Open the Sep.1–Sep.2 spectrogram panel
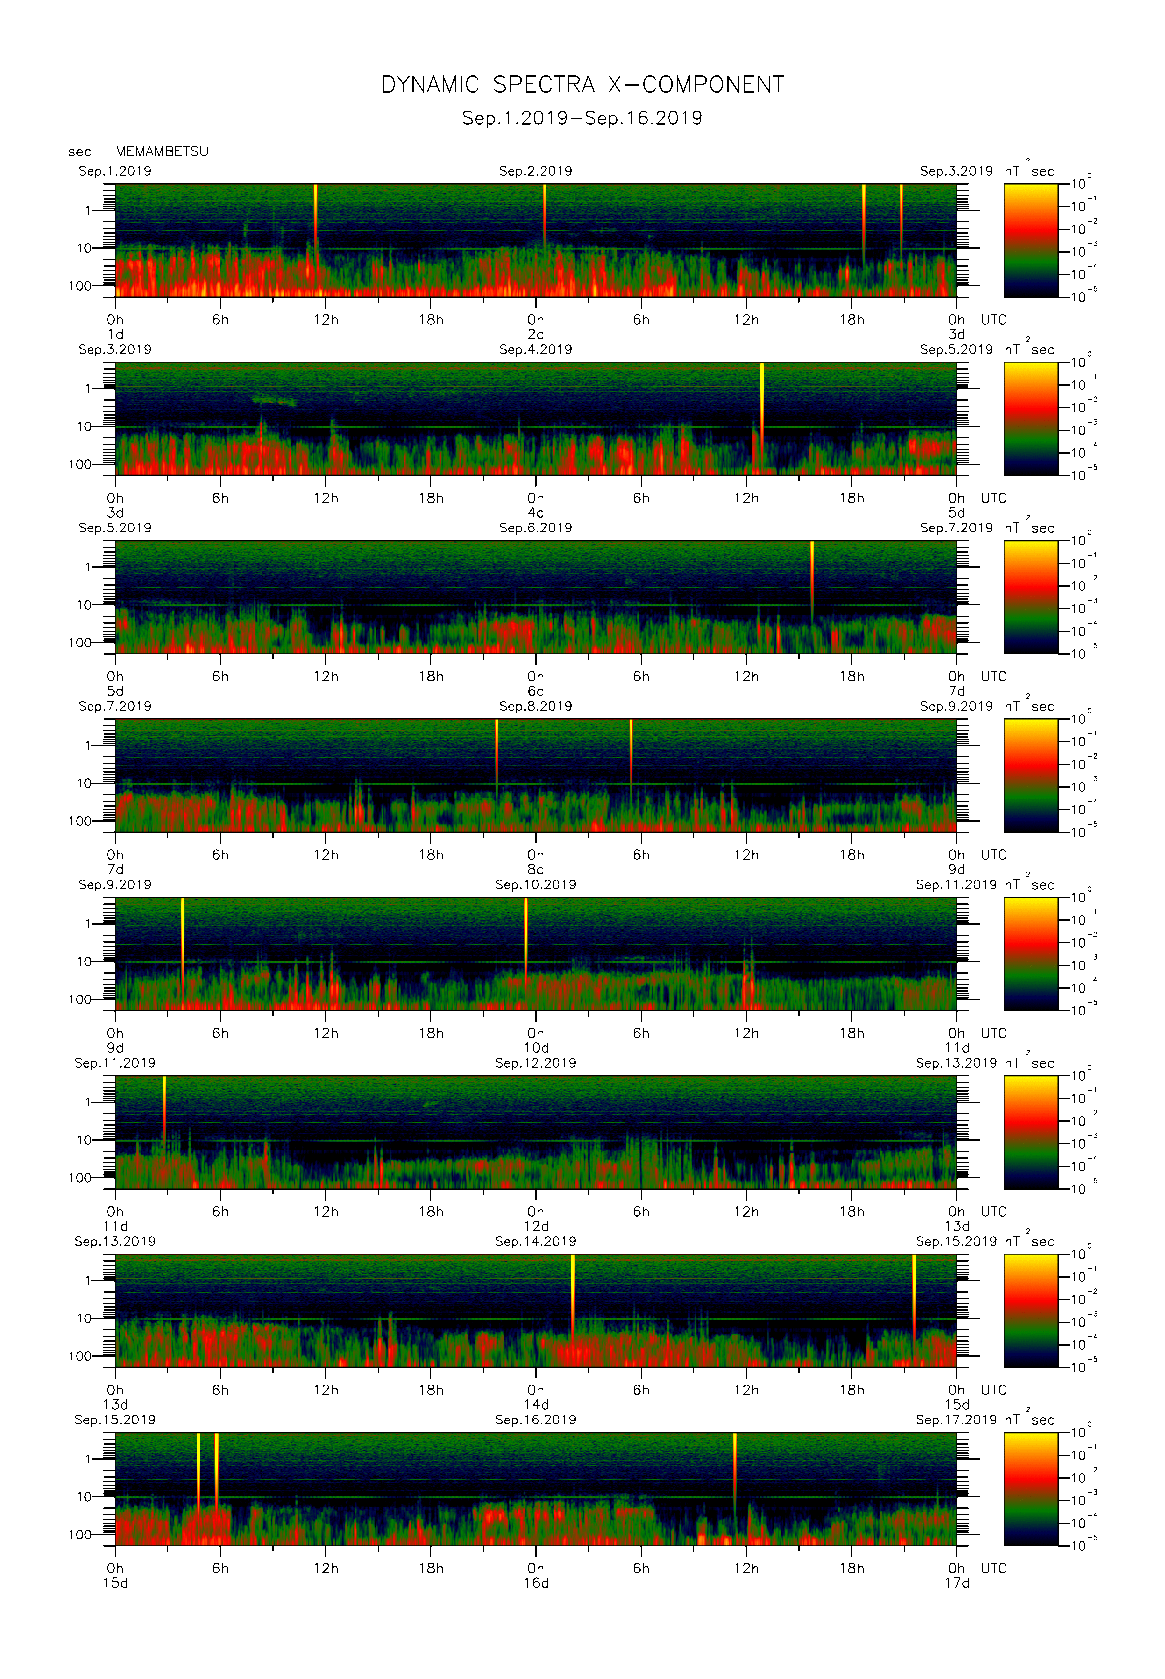Viewport: 1165px width, 1679px height. click(536, 240)
